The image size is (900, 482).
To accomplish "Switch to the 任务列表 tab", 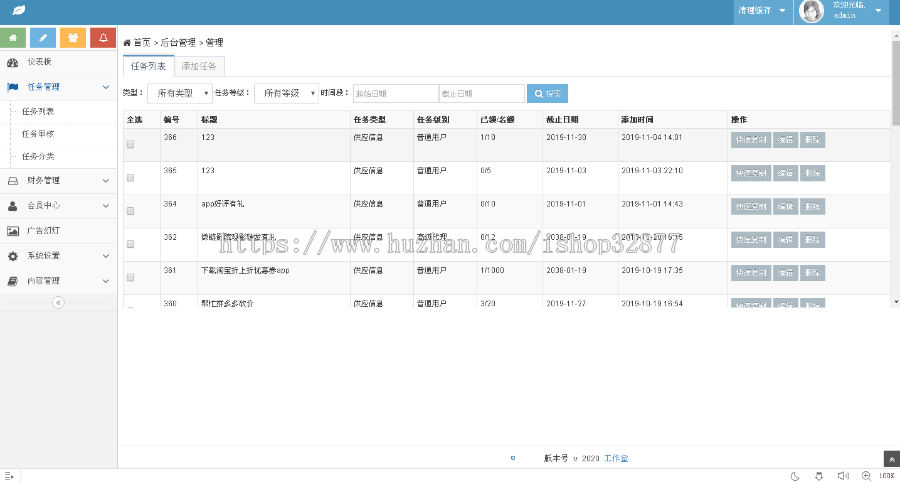I will point(149,66).
